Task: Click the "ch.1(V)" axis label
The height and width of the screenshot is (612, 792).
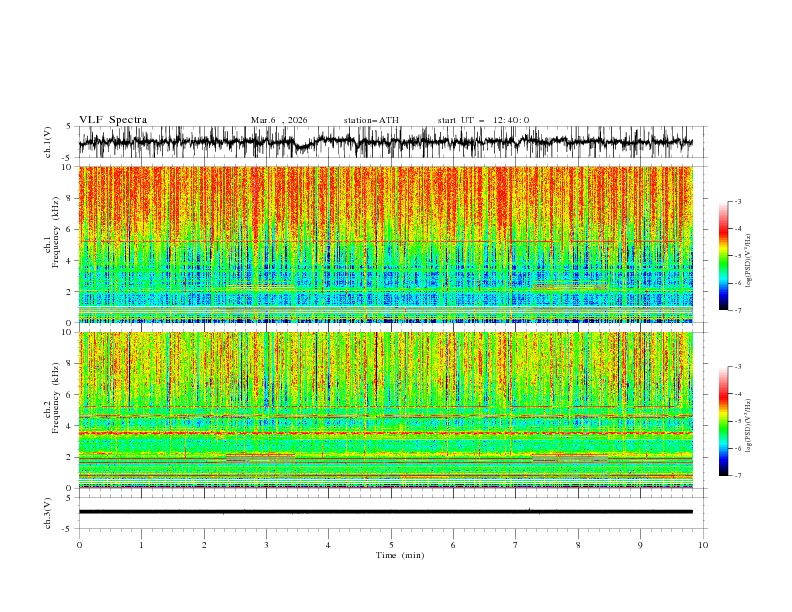Action: pos(47,142)
